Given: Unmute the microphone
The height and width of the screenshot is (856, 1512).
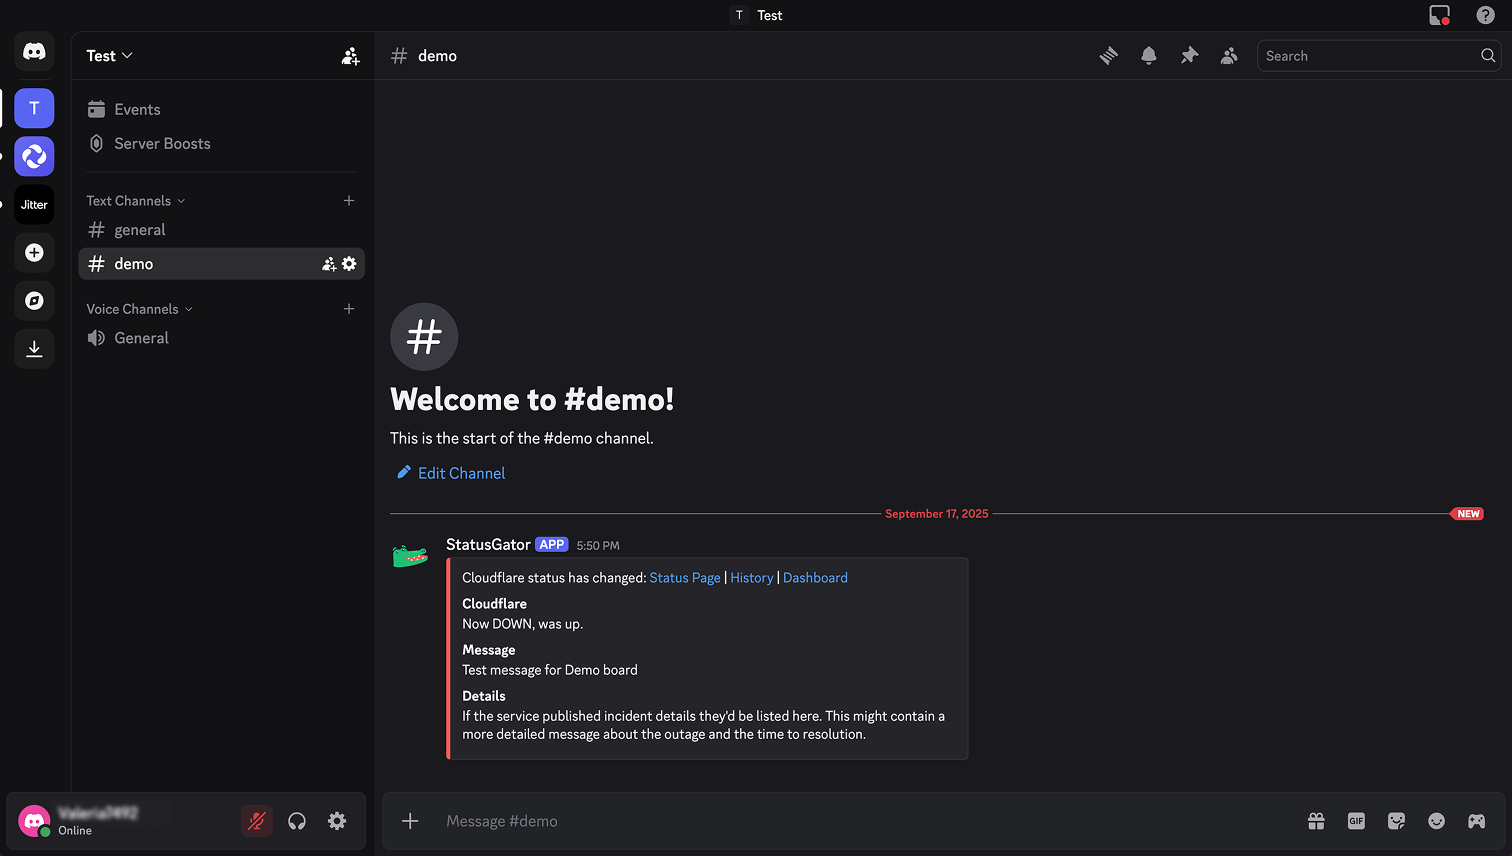Looking at the screenshot, I should pyautogui.click(x=257, y=821).
